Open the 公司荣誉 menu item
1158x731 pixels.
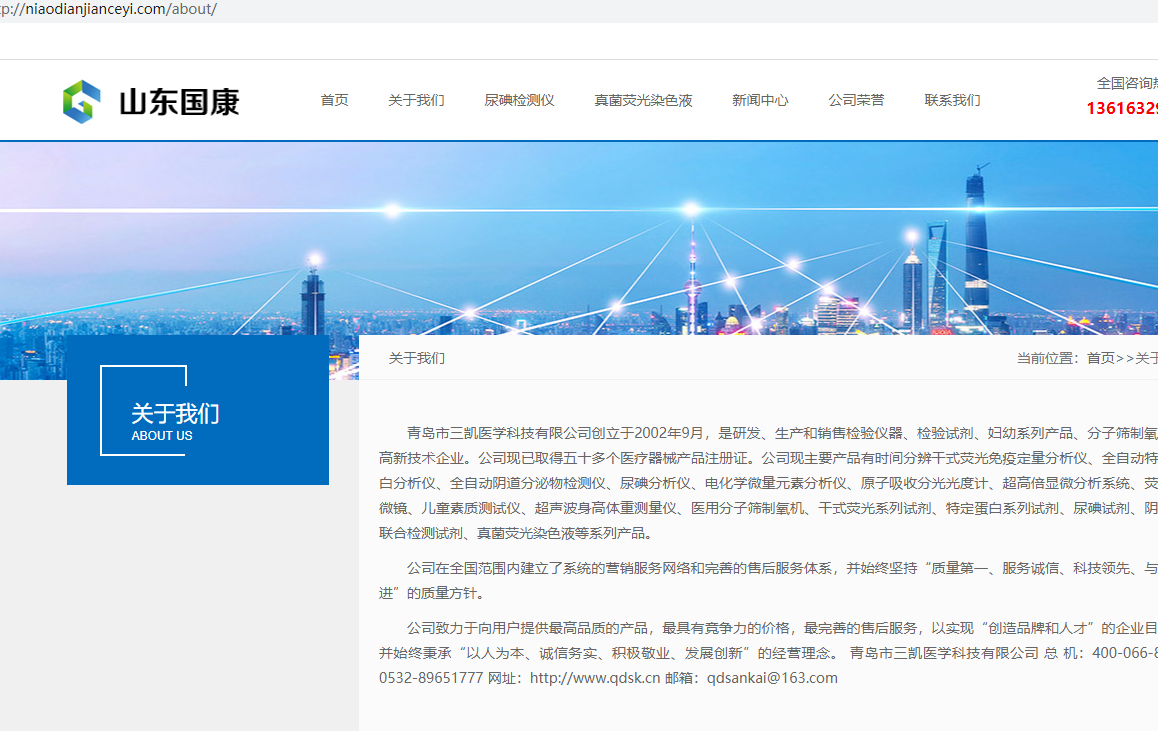click(856, 100)
